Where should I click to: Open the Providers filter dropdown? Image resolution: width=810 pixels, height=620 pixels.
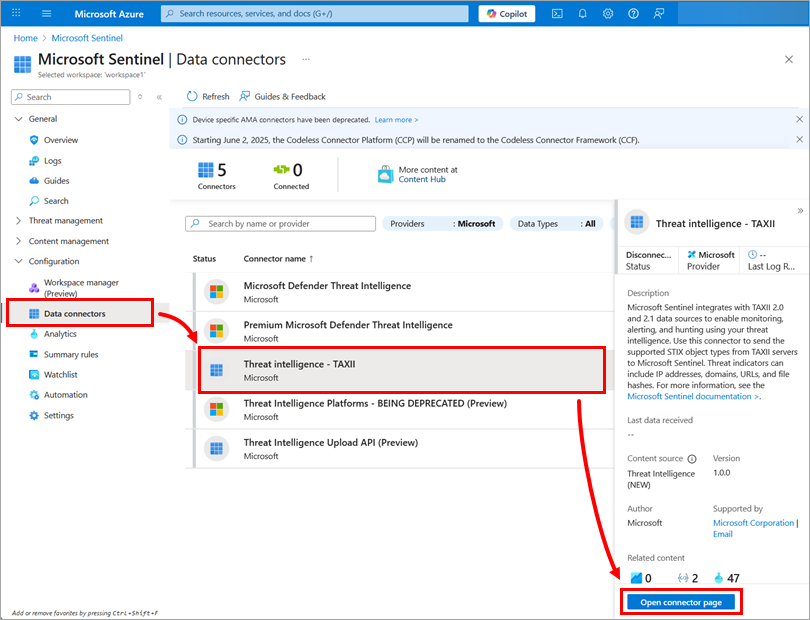(442, 224)
